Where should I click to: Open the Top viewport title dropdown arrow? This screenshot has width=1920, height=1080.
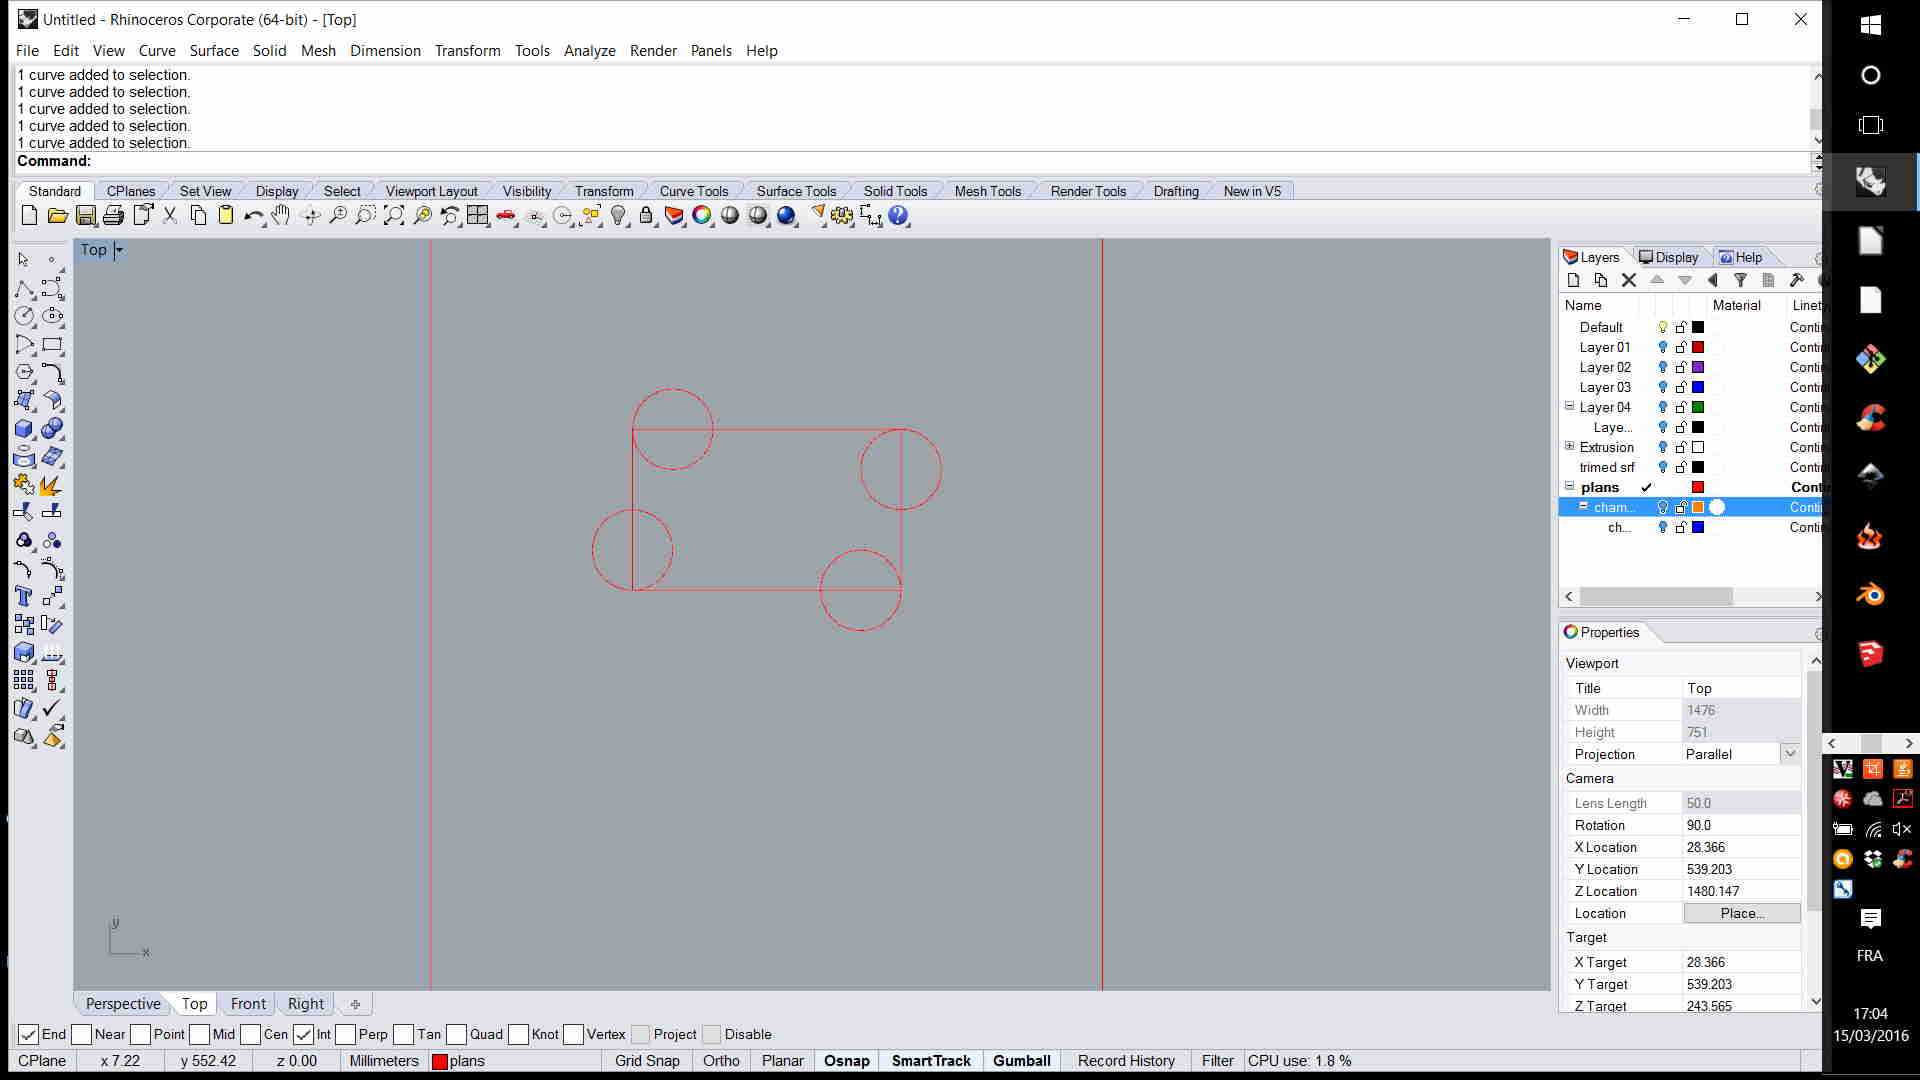pos(119,251)
